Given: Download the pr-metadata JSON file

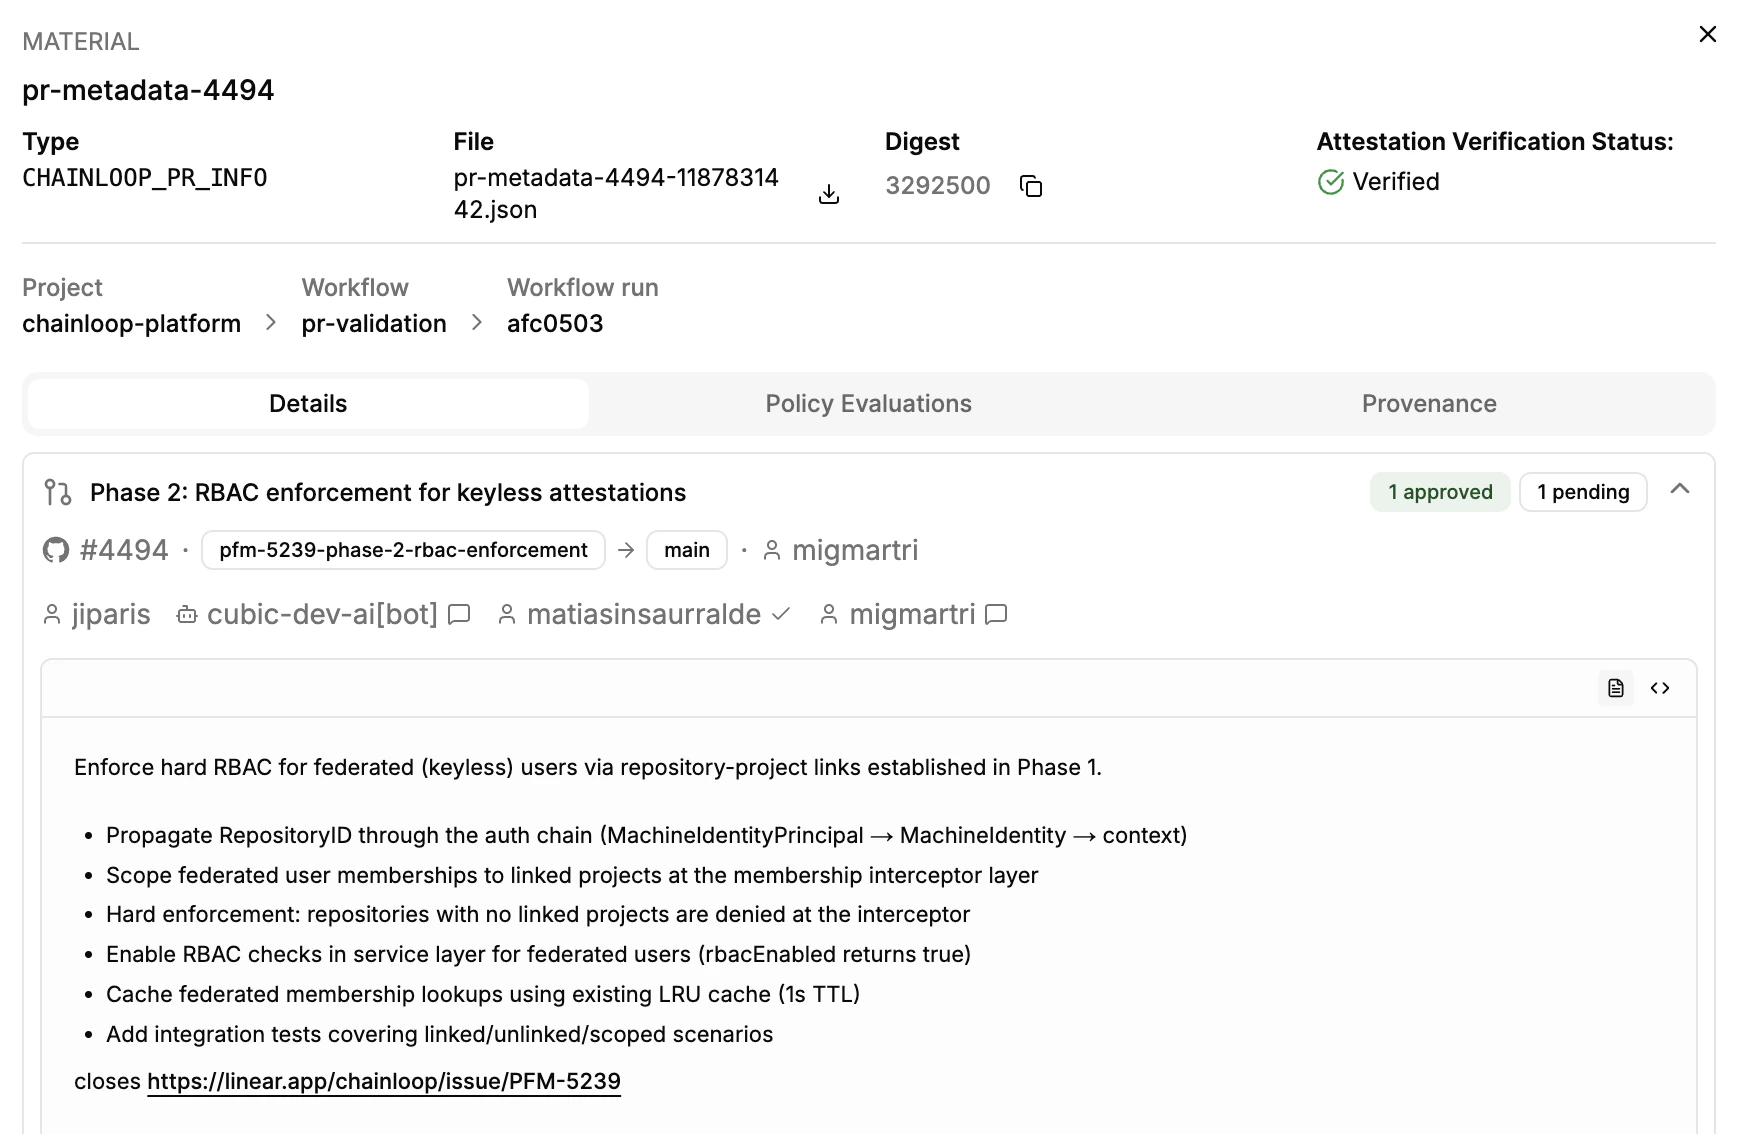Looking at the screenshot, I should [829, 193].
